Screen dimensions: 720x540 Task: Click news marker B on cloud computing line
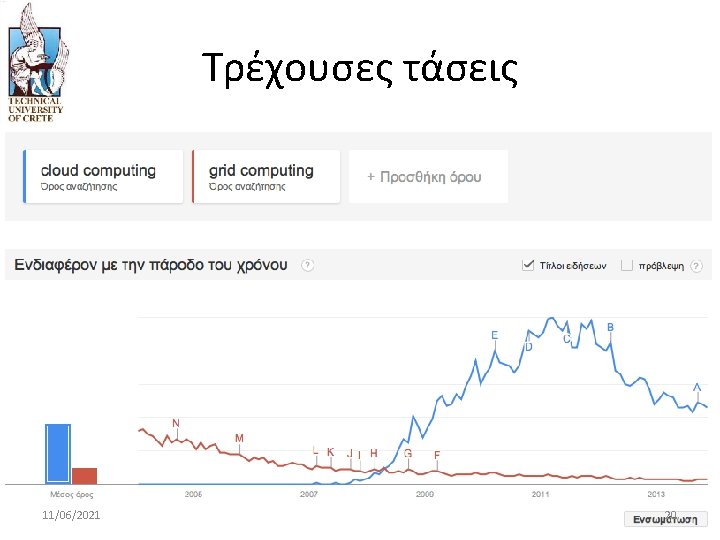610,327
